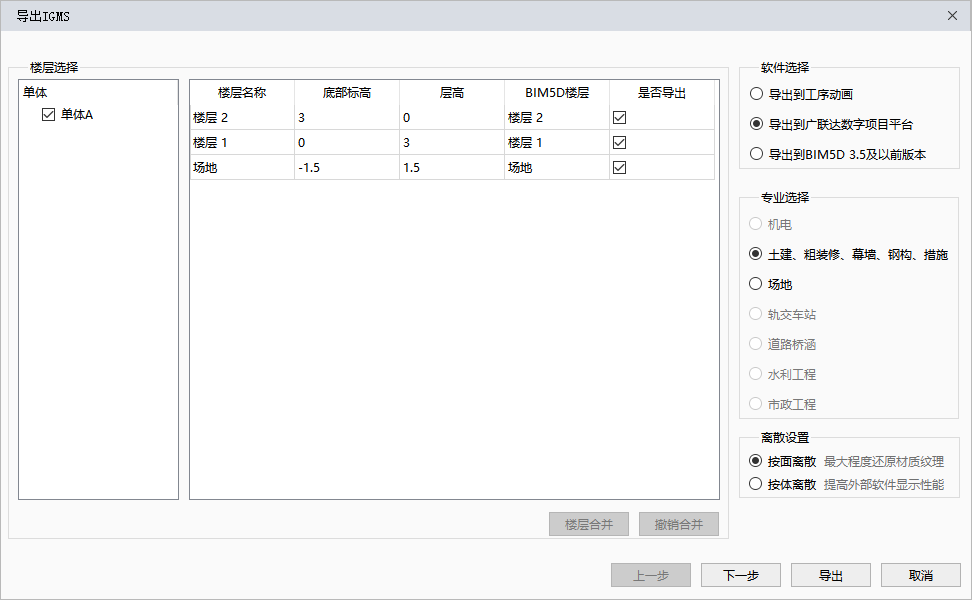The height and width of the screenshot is (600, 972).
Task: Click bottom elevation cell of 楼层 2
Action: point(347,118)
